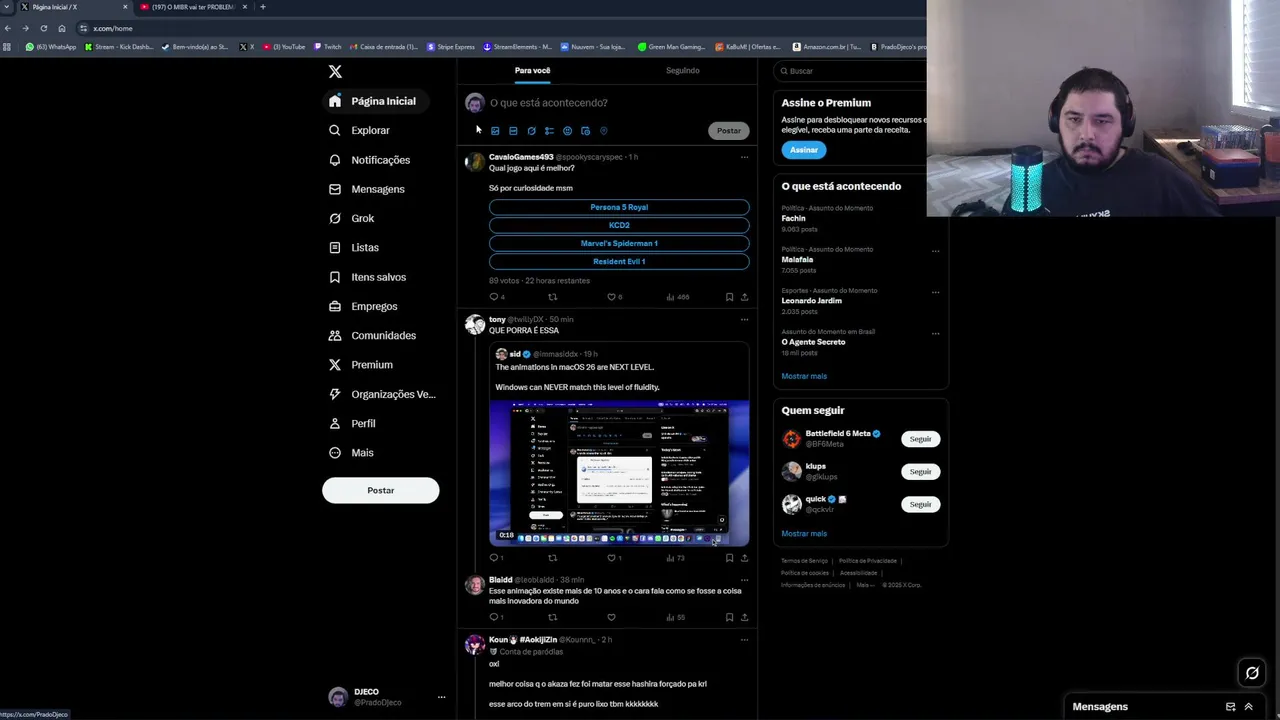1280x720 pixels.
Task: Click Mostrar mais under Quem seguir
Action: [804, 534]
